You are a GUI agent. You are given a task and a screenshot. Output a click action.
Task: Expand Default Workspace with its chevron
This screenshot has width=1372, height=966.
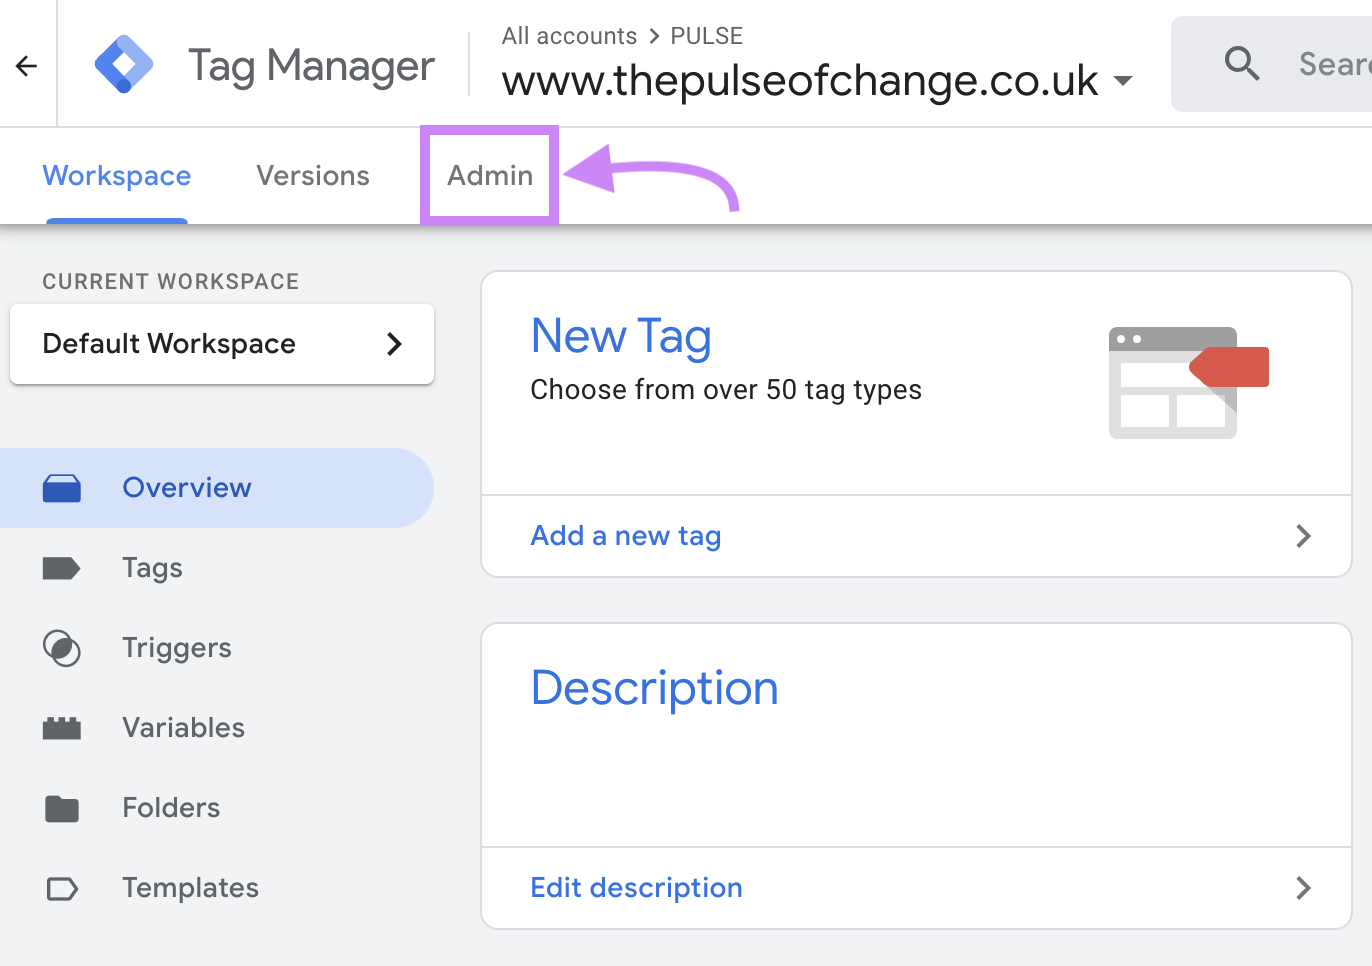pos(396,344)
